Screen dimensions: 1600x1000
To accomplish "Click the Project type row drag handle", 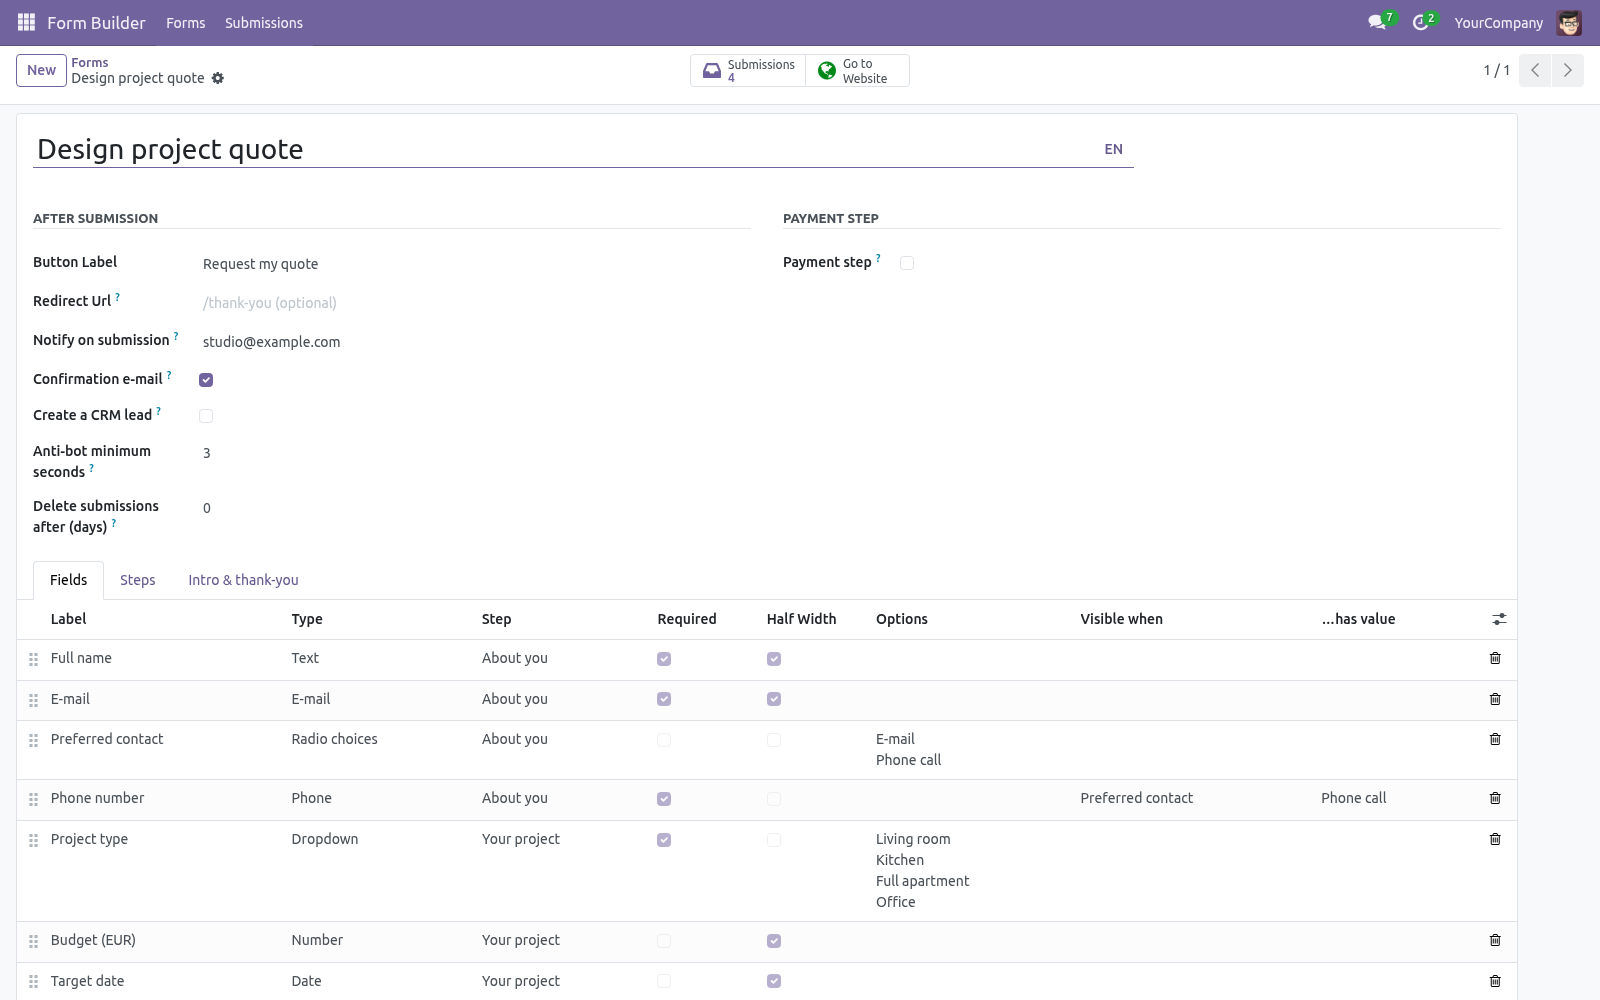I will 33,840.
